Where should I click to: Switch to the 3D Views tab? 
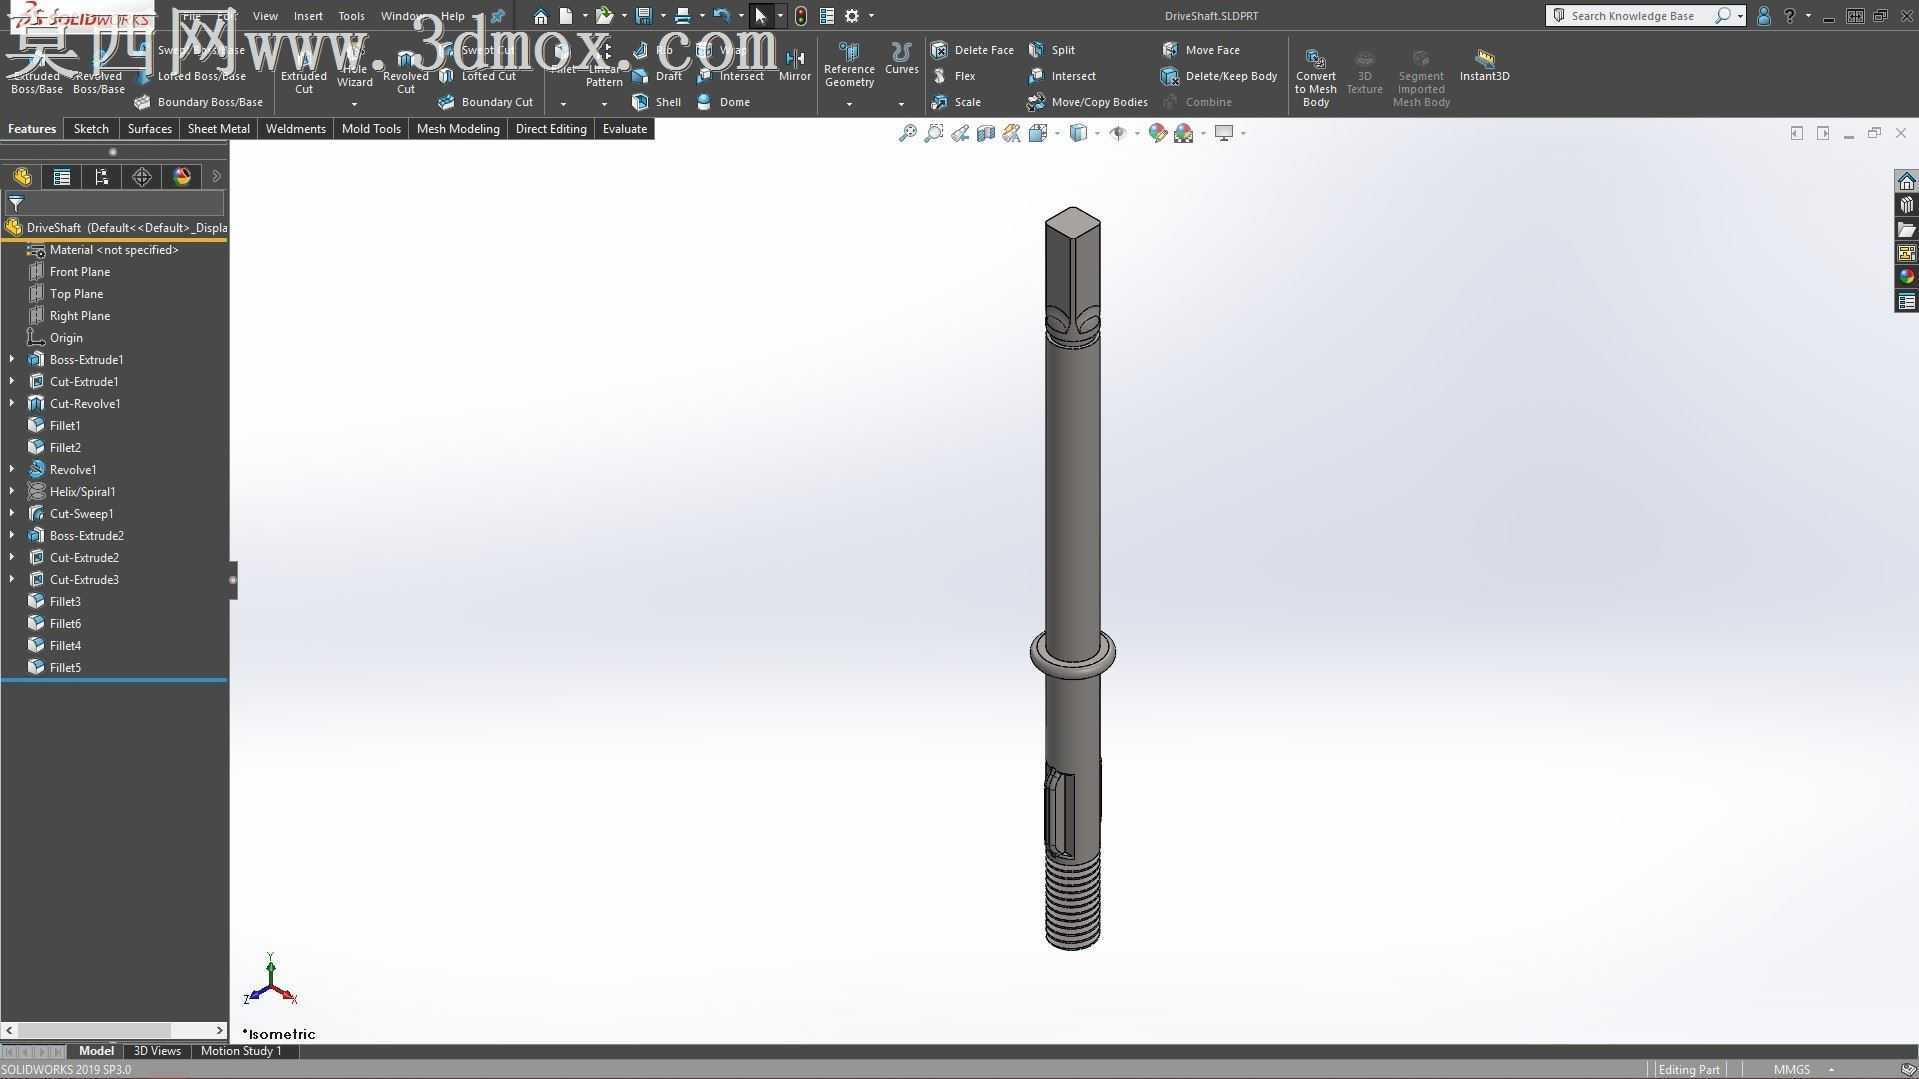click(157, 1051)
